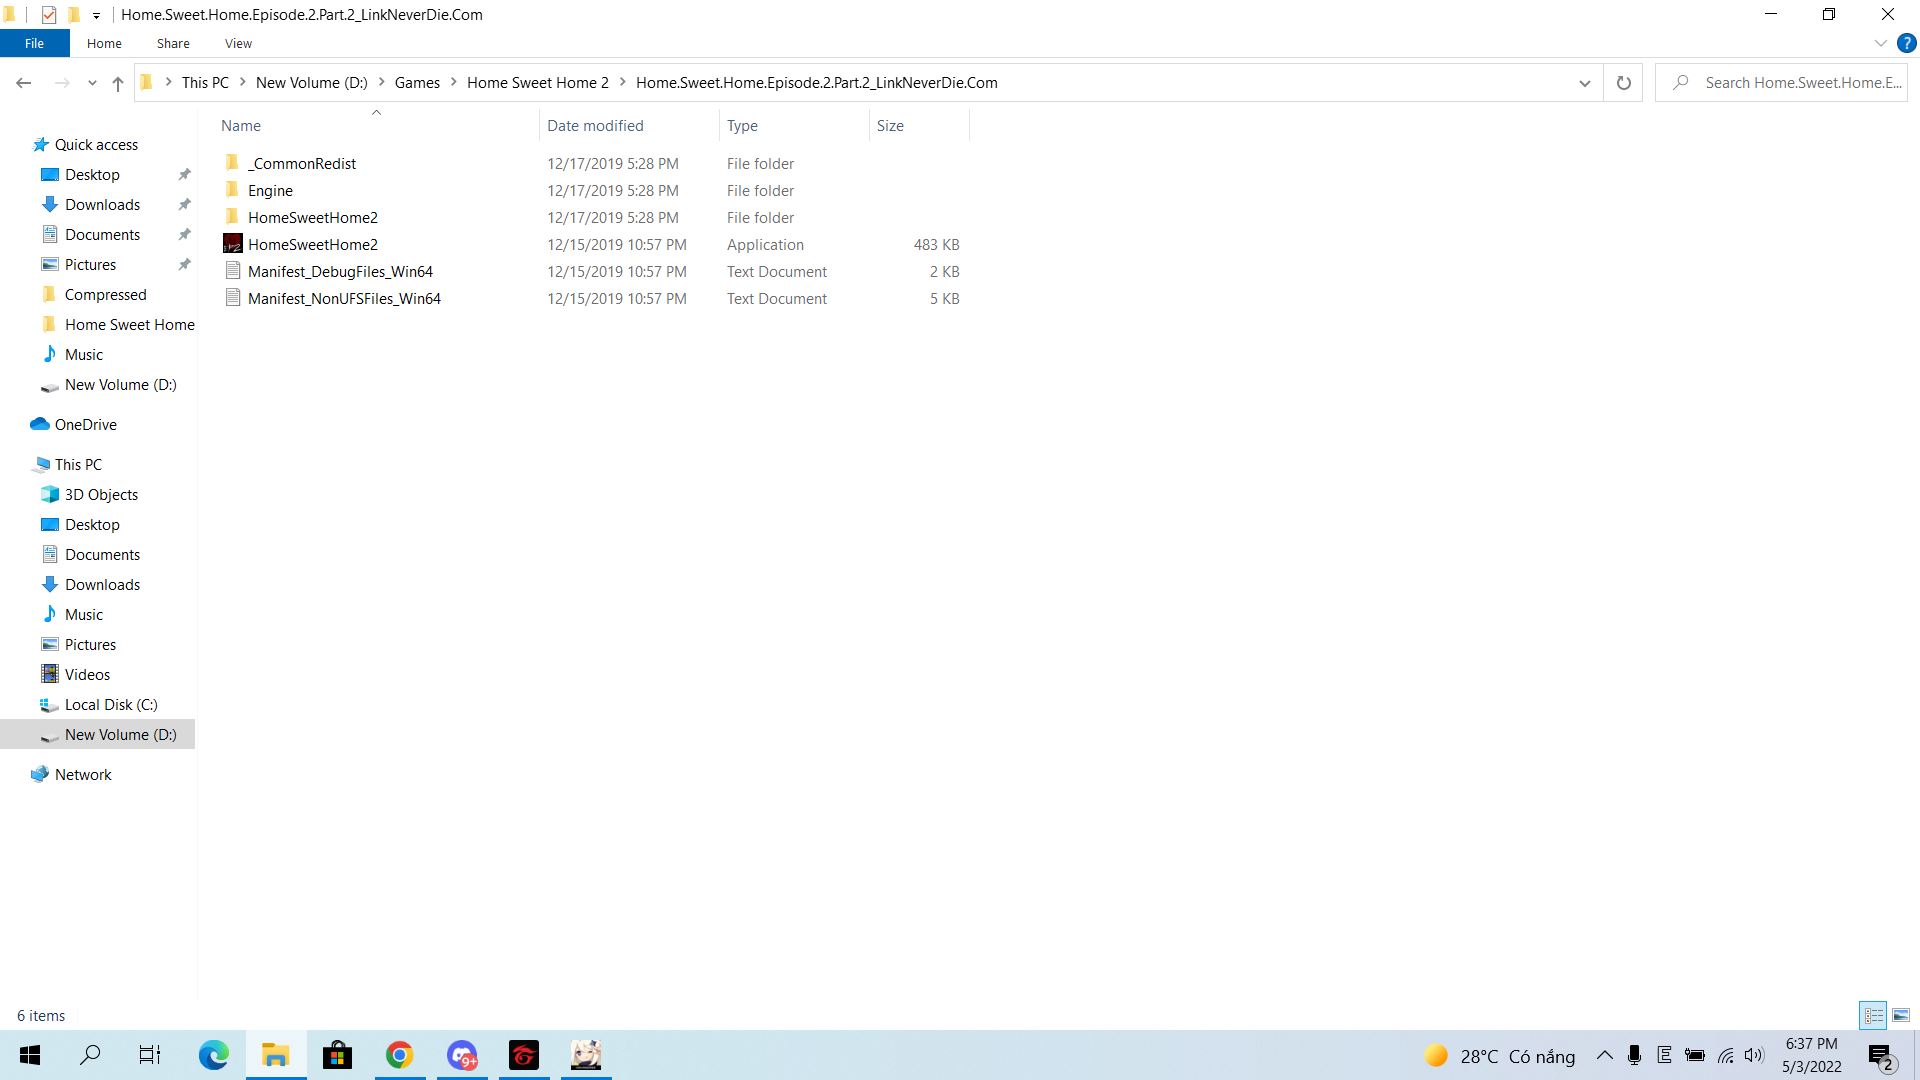Click the Up one level arrow
The image size is (1920, 1080).
(x=118, y=83)
